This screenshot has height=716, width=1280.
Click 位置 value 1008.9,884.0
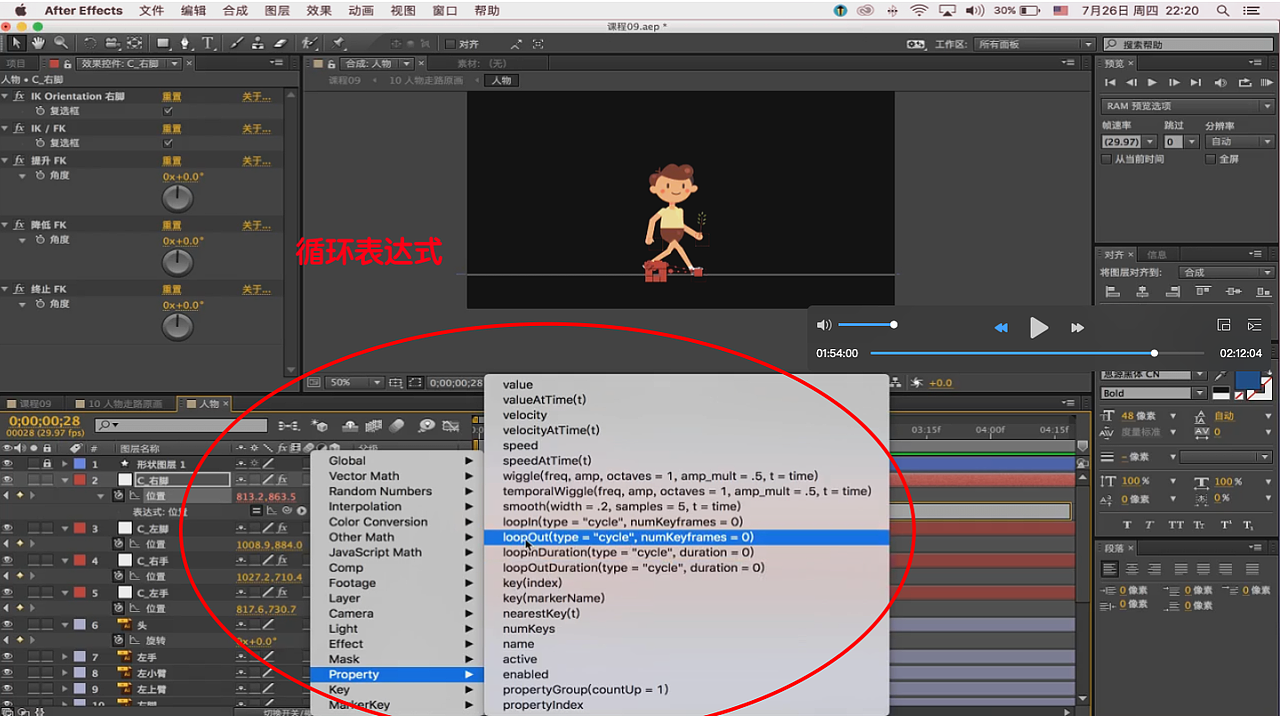(x=268, y=545)
